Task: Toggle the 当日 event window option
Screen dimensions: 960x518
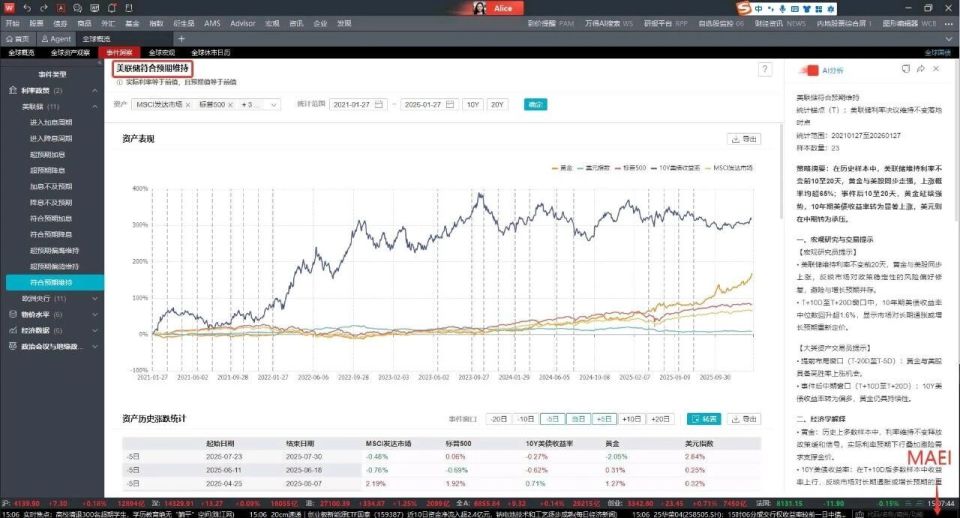Action: coord(578,419)
